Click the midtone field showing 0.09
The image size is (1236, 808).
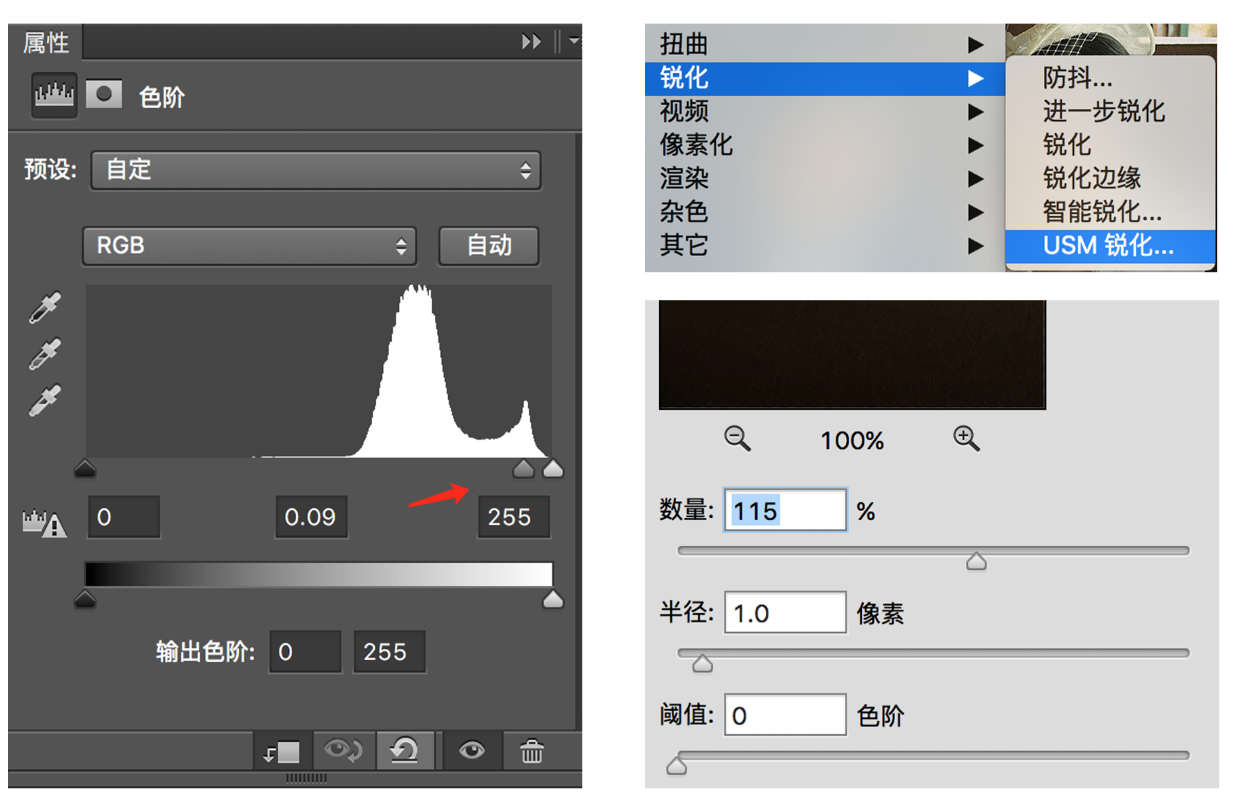point(311,517)
